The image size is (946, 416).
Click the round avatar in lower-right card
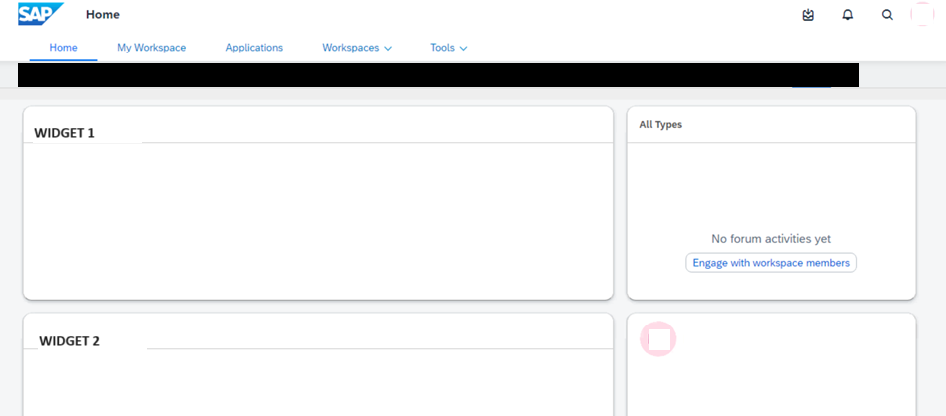coord(658,339)
